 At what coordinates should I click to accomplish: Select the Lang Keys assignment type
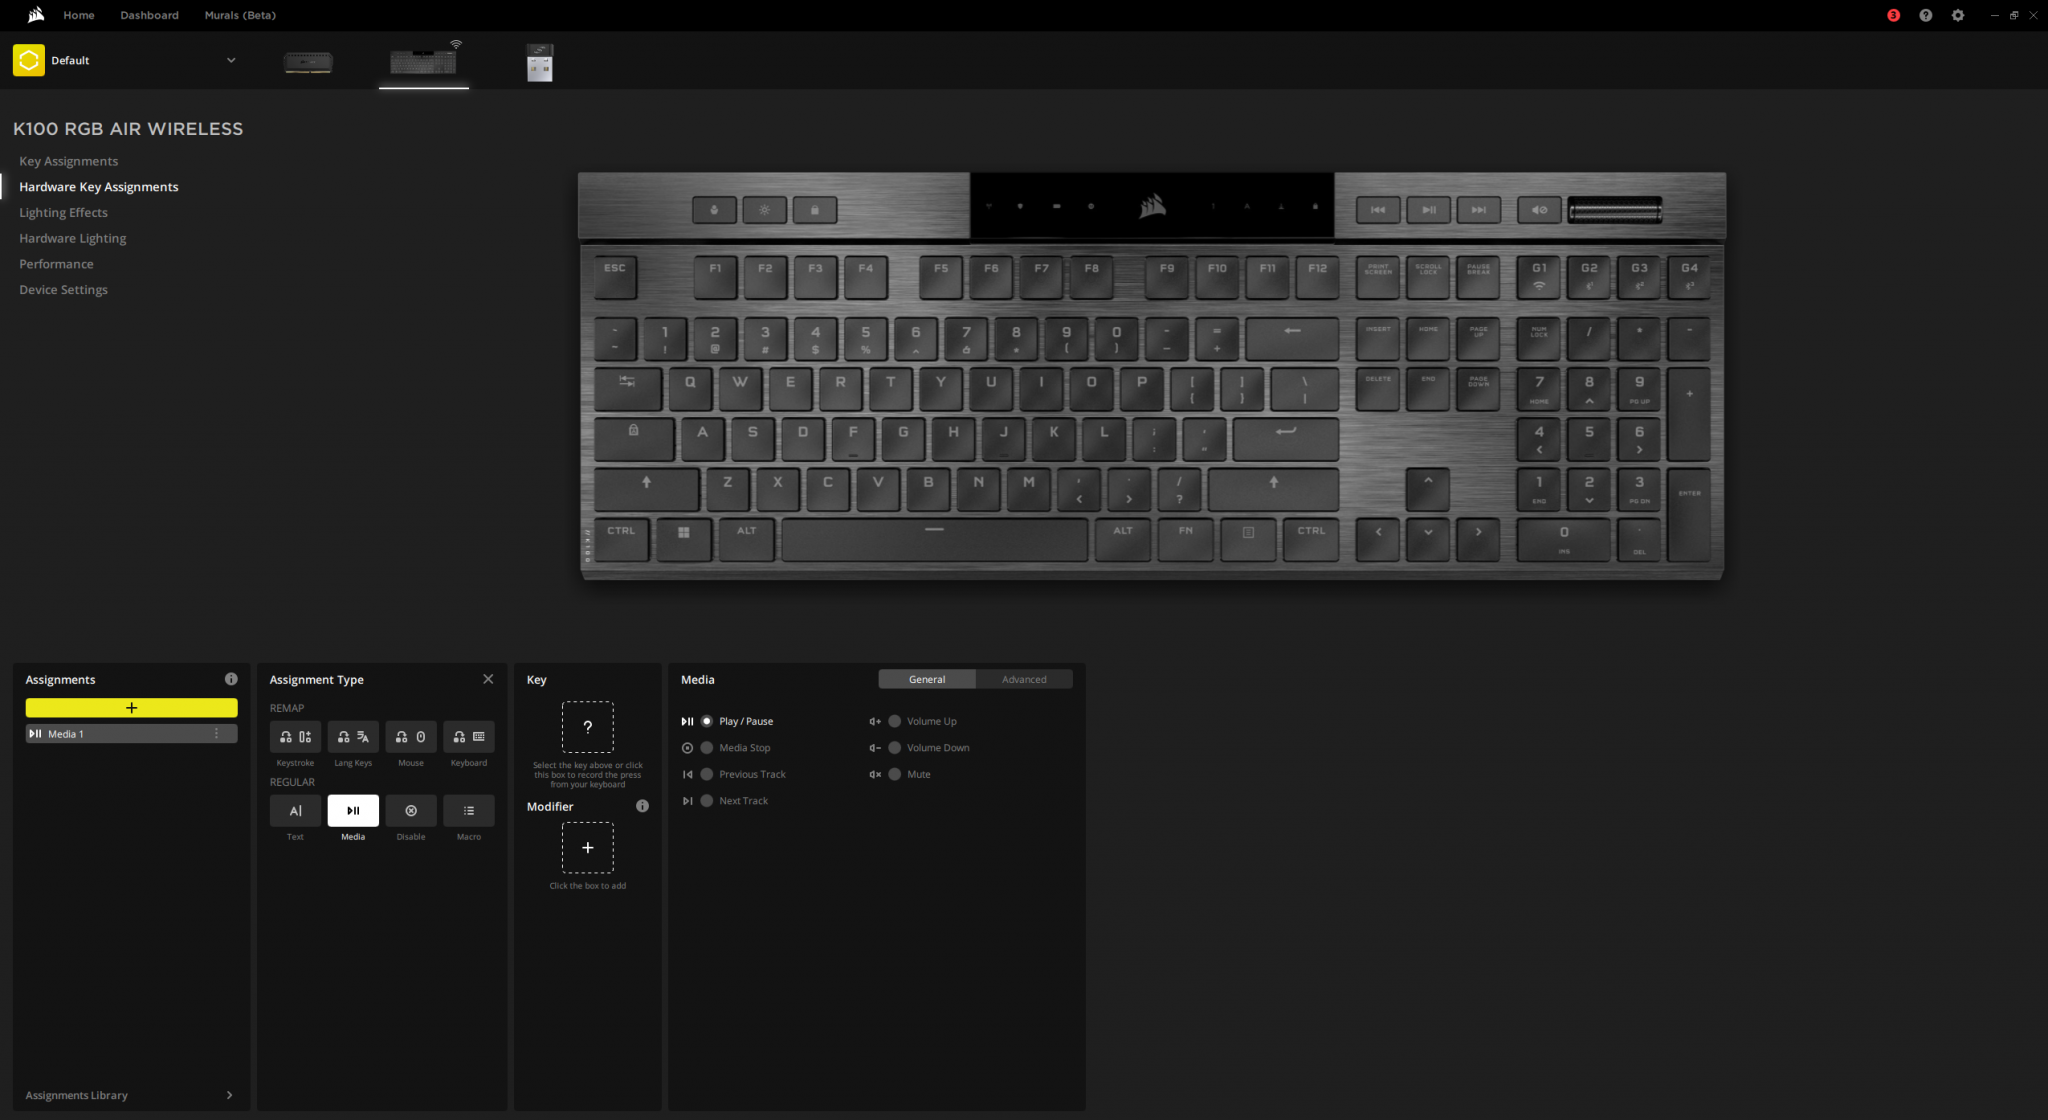[x=353, y=737]
